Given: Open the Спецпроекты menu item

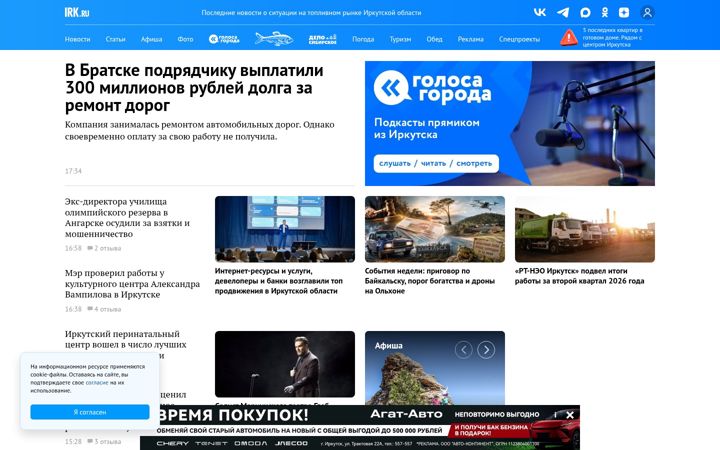Looking at the screenshot, I should tap(519, 39).
